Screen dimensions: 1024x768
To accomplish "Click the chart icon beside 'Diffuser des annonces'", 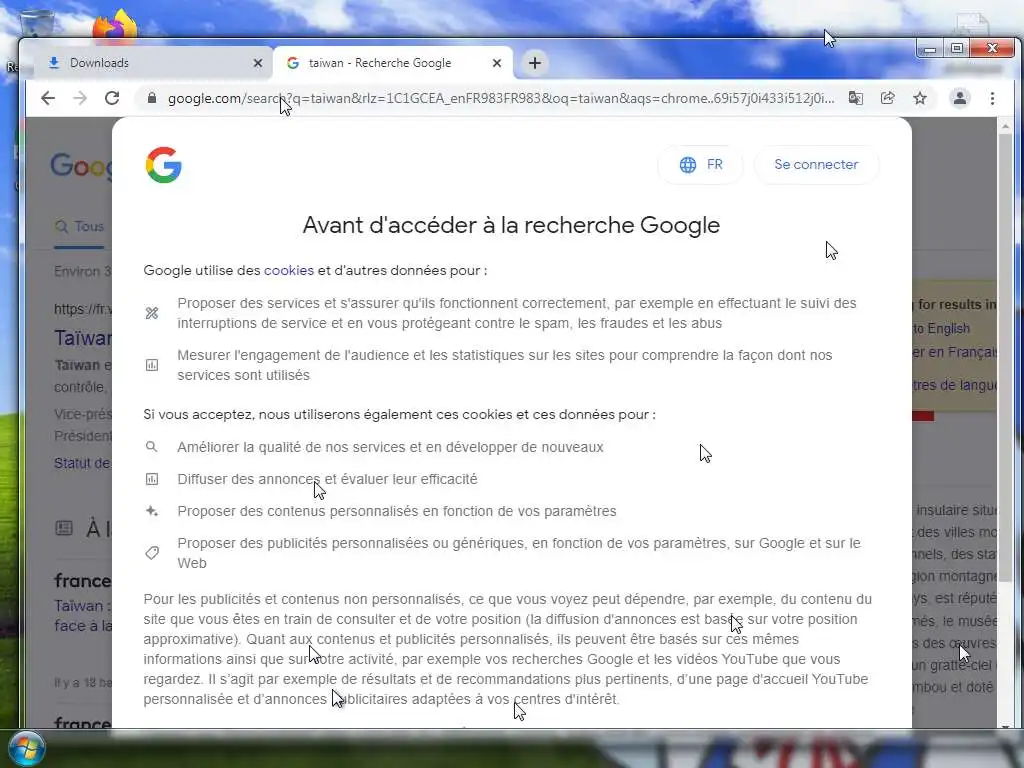I will (x=152, y=479).
